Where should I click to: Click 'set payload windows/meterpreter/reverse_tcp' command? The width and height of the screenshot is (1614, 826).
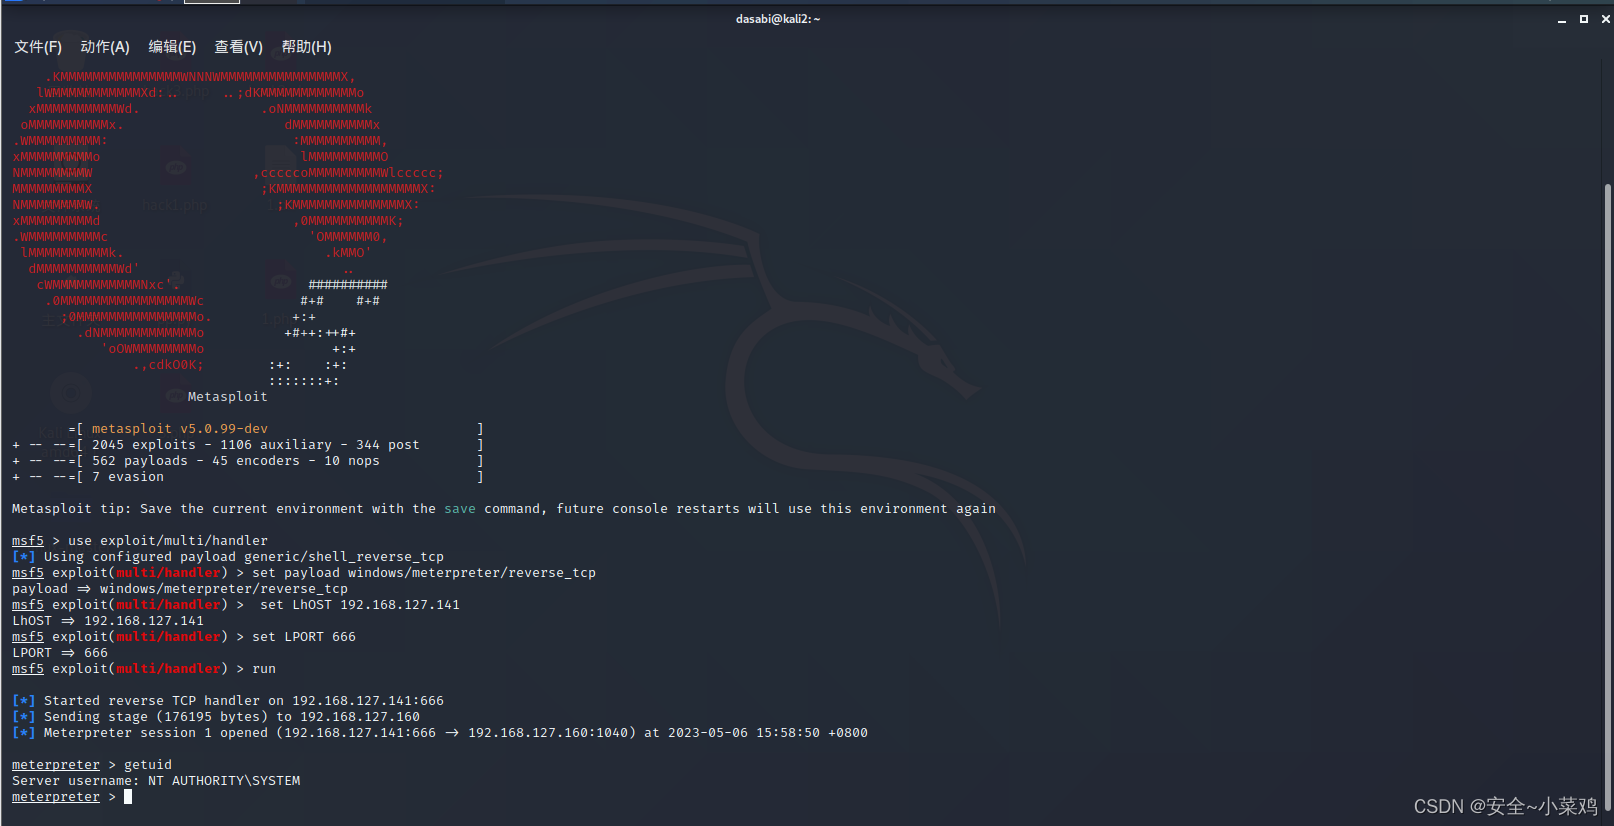(424, 573)
